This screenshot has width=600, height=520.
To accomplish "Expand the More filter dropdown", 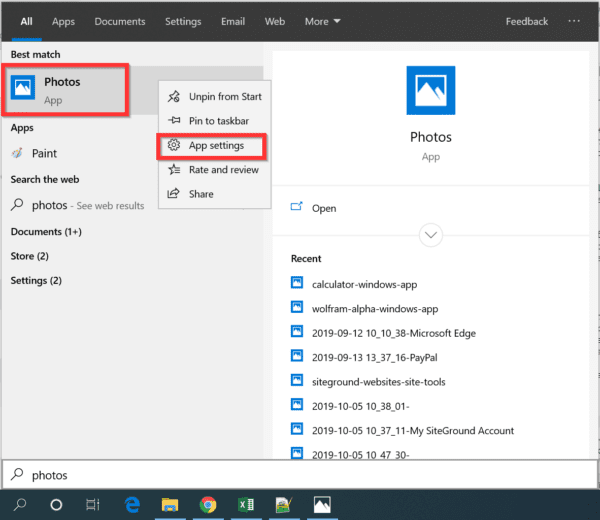I will (x=322, y=21).
